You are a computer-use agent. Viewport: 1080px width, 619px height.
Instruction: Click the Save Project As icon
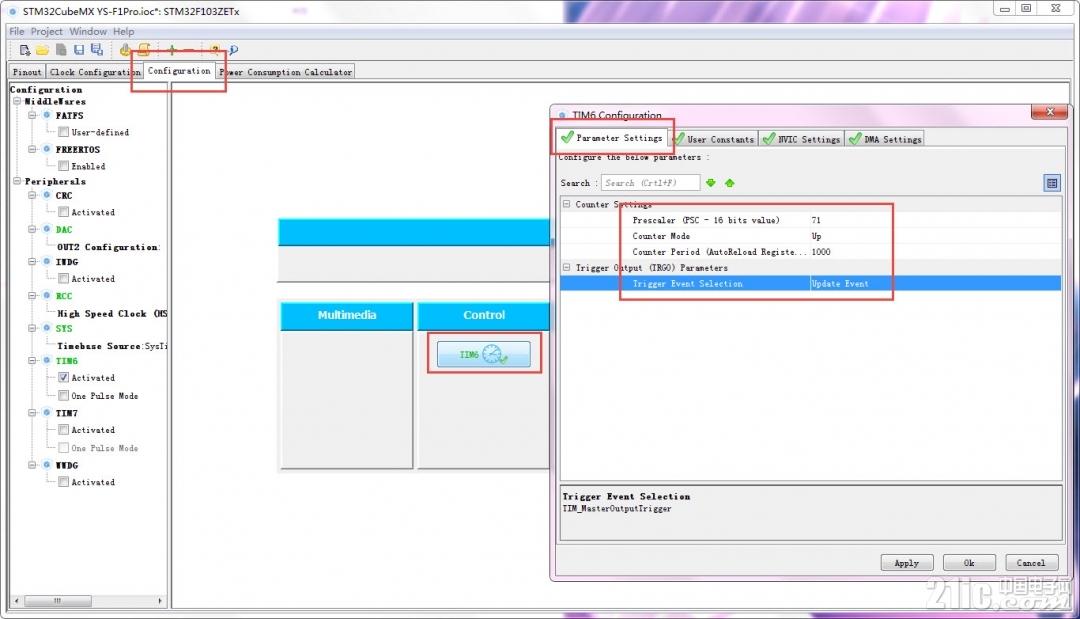click(97, 50)
